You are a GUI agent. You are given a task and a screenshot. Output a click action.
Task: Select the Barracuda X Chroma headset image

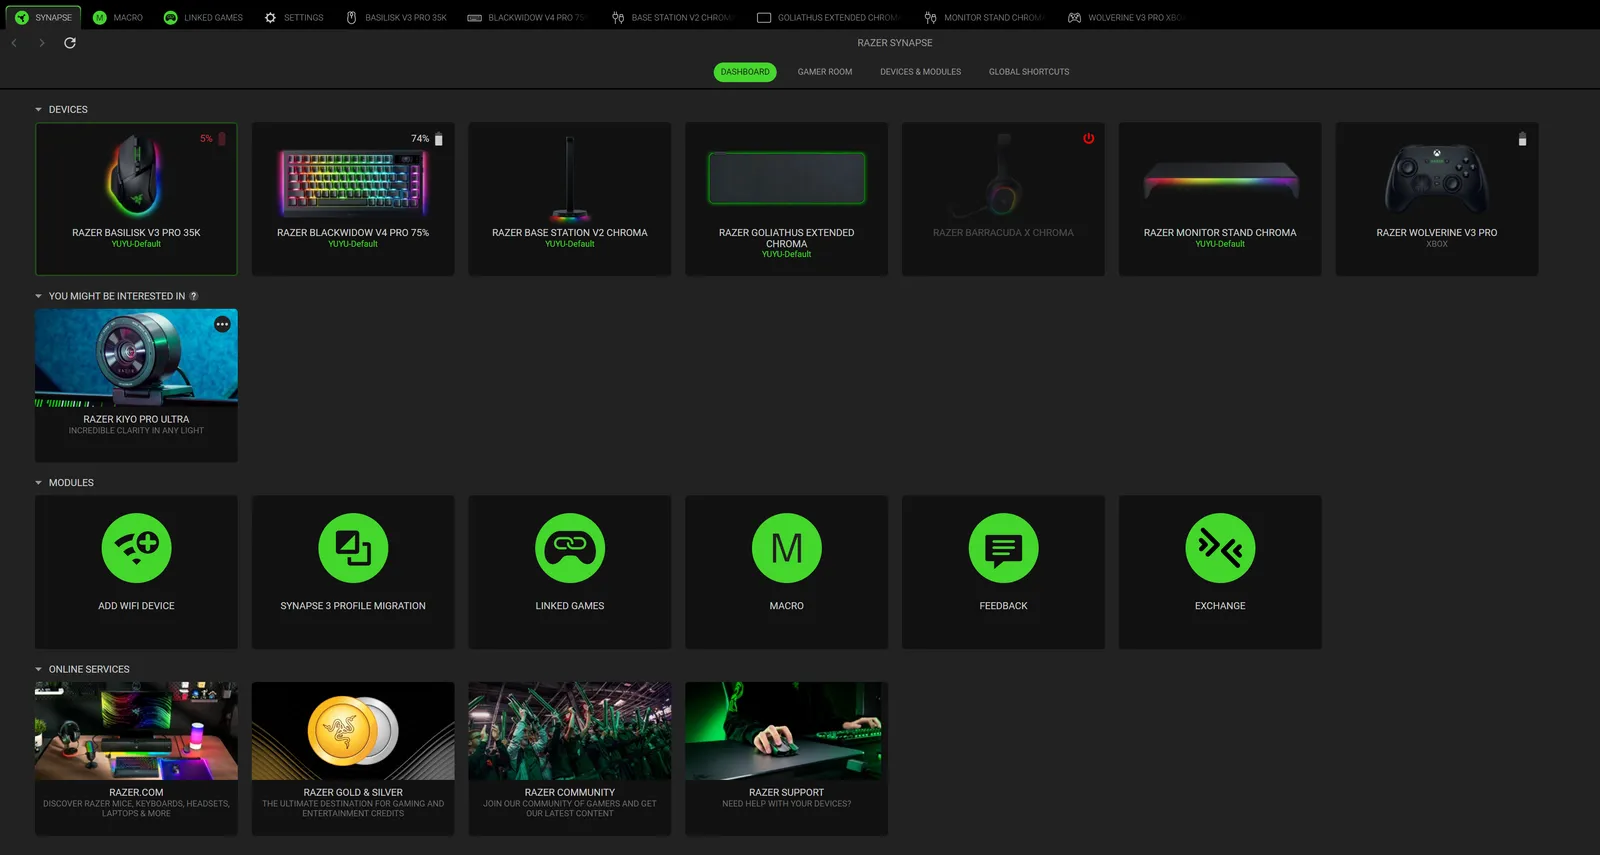pos(990,176)
